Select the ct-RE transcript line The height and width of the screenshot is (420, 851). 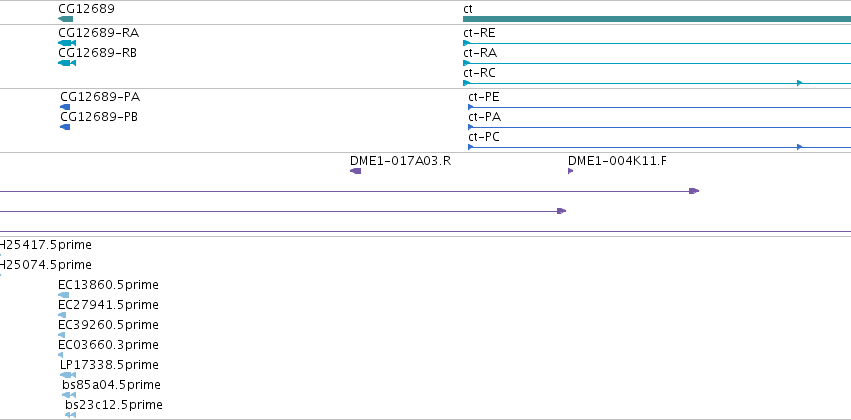click(657, 43)
